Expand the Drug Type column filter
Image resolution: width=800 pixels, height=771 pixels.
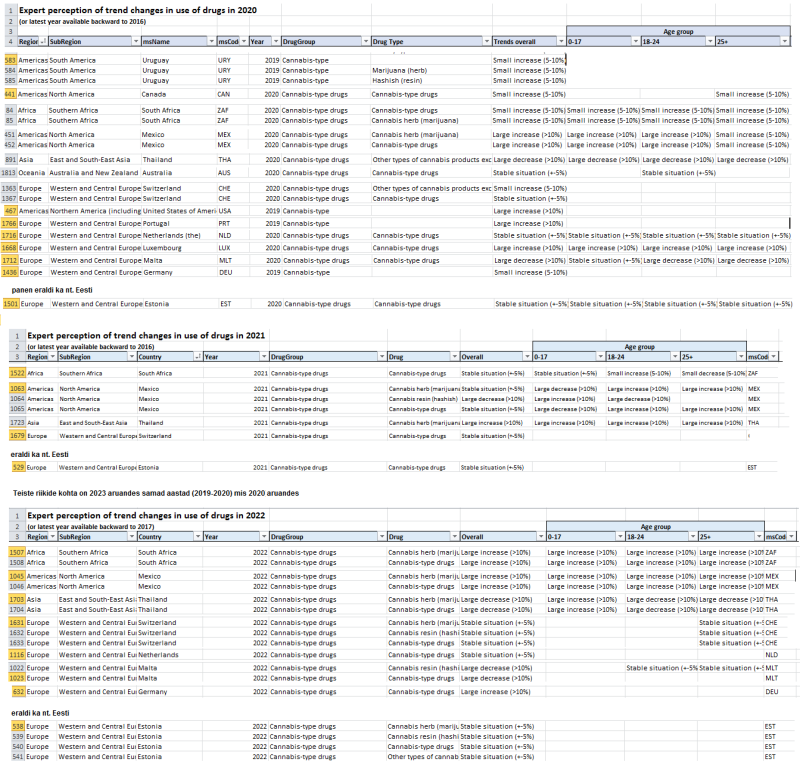click(486, 42)
